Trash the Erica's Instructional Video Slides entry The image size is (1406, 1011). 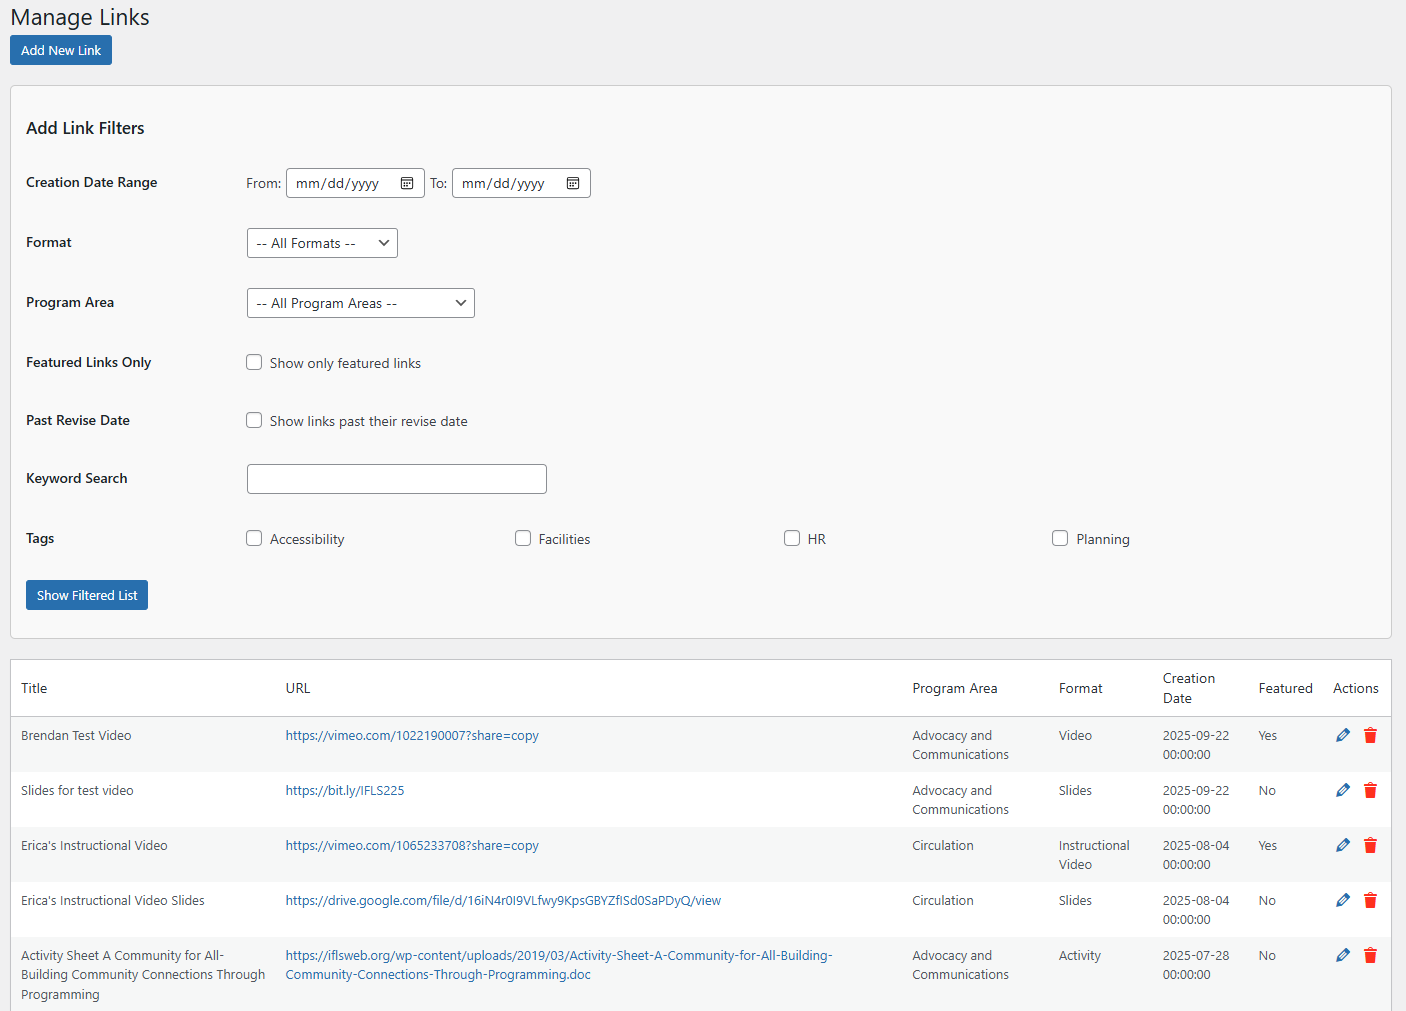pyautogui.click(x=1370, y=900)
